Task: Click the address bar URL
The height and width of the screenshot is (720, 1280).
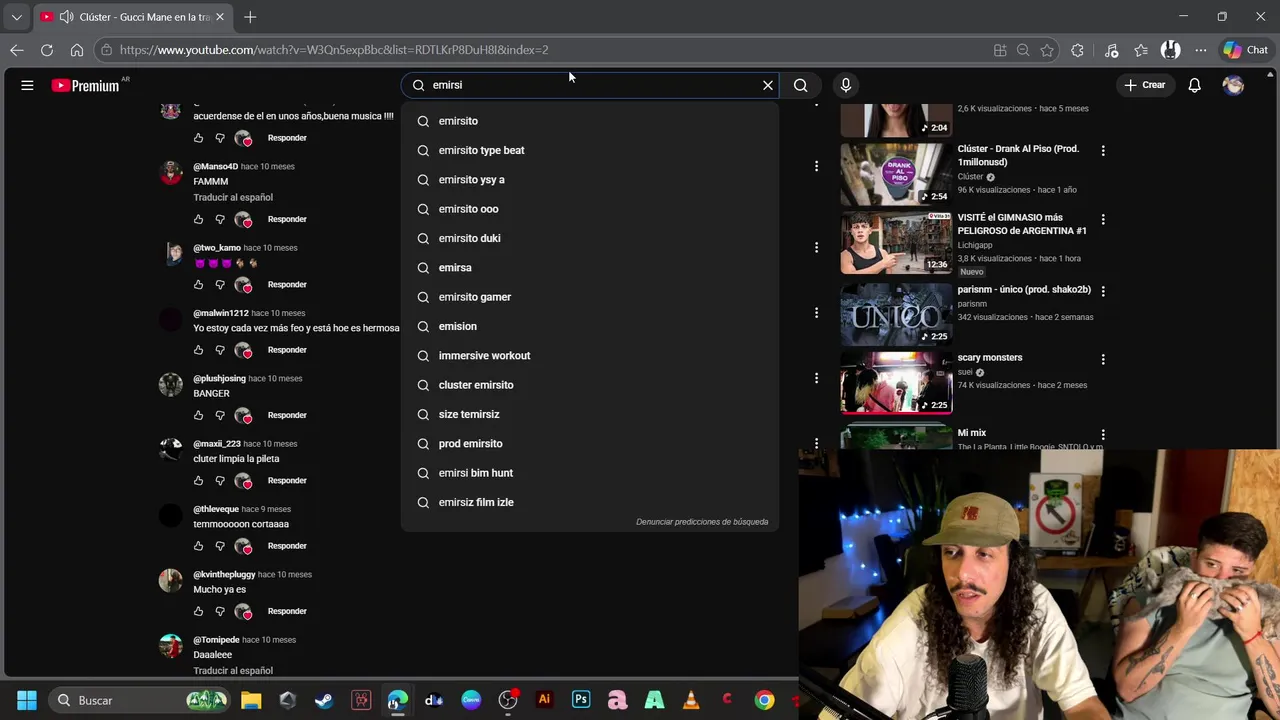Action: (x=334, y=50)
